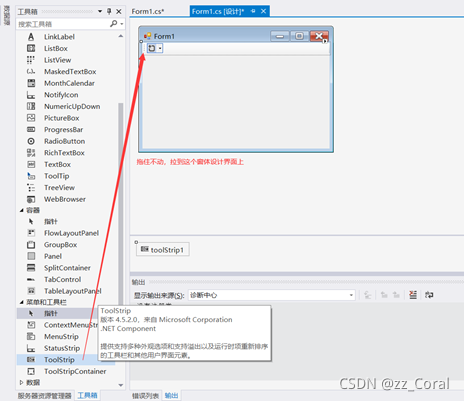Pin the Form1.cs design tab
Viewport: 464px width, 401px height.
pyautogui.click(x=253, y=11)
